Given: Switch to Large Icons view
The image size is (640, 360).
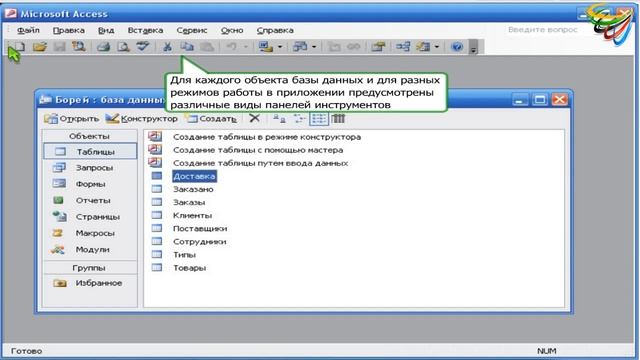Looking at the screenshot, I should 279,118.
